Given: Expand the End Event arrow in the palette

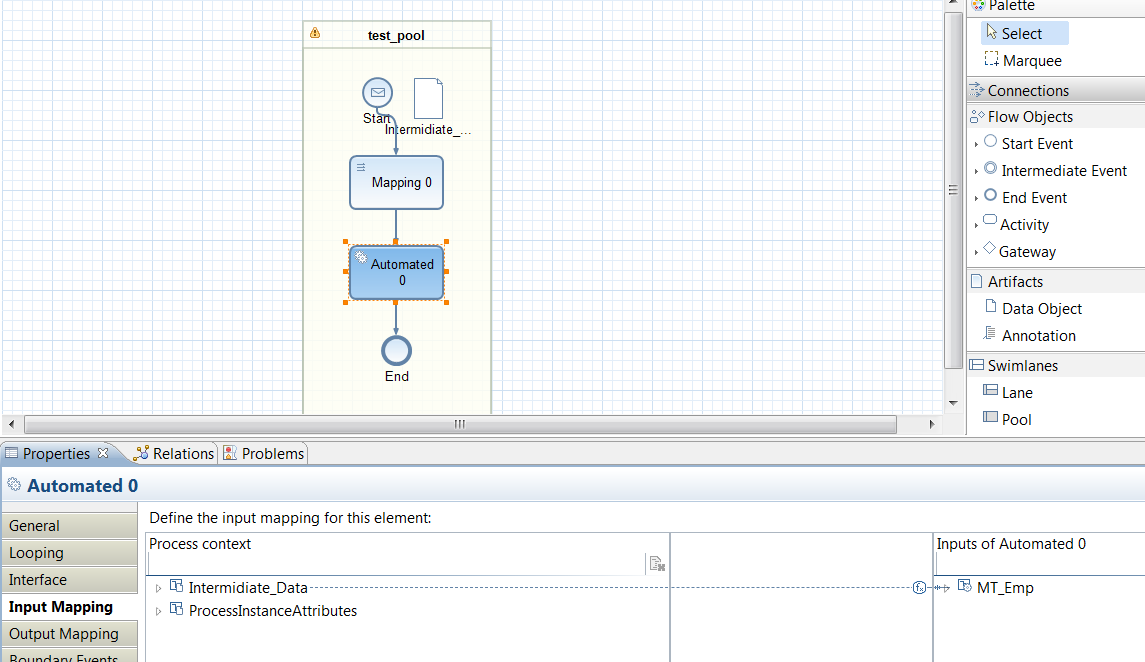Looking at the screenshot, I should 976,199.
